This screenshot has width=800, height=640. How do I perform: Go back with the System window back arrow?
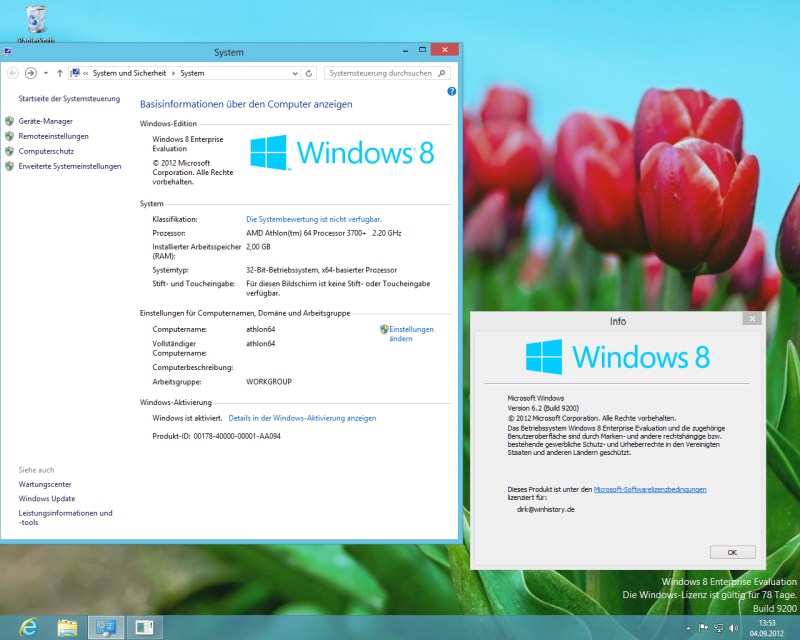pos(13,73)
